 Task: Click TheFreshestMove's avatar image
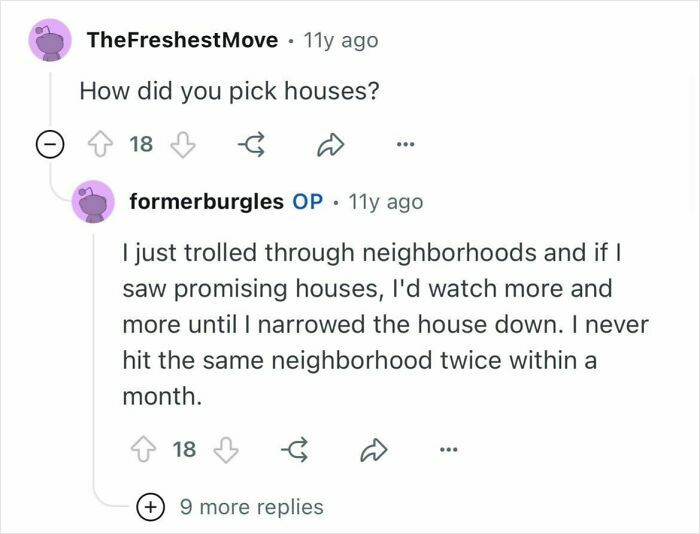click(50, 40)
